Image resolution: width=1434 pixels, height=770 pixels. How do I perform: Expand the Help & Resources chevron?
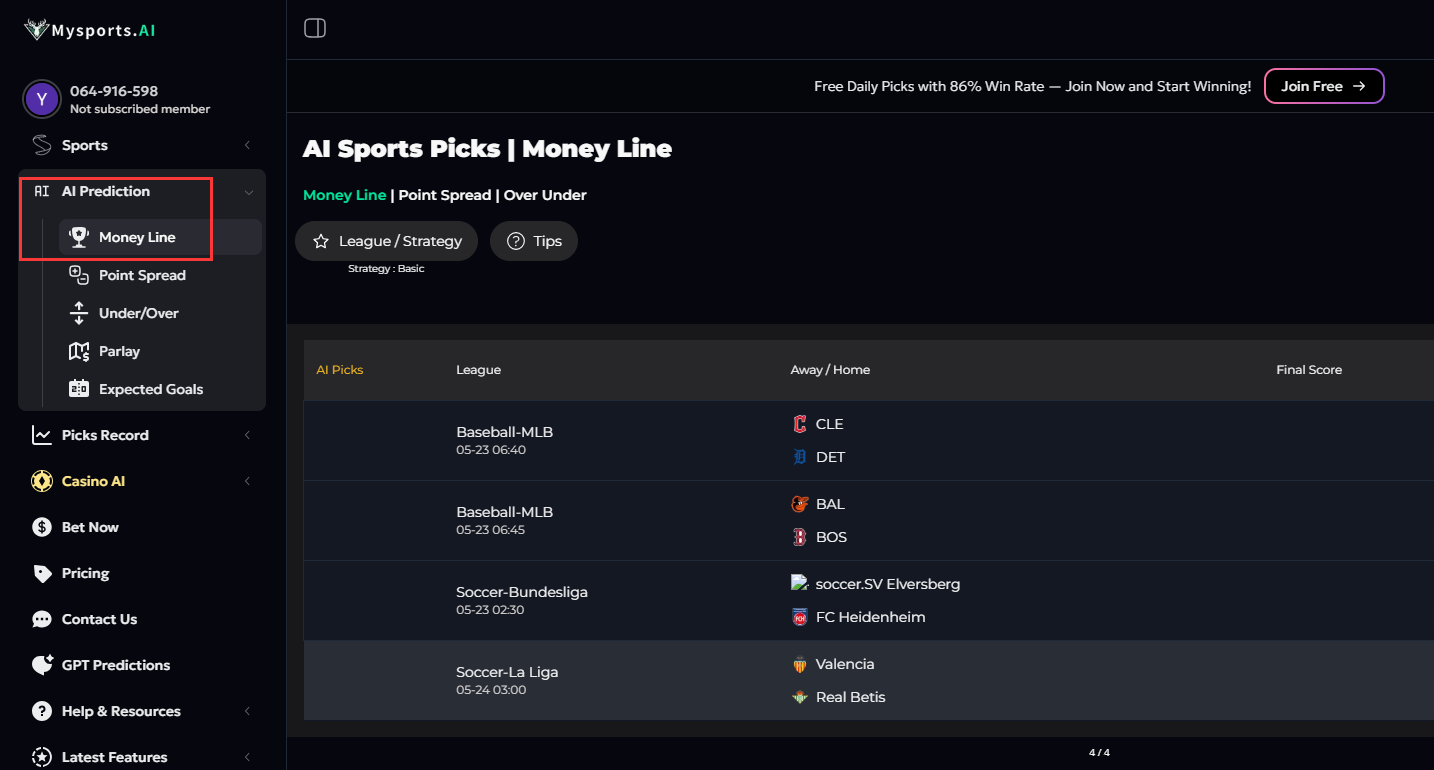click(x=247, y=711)
